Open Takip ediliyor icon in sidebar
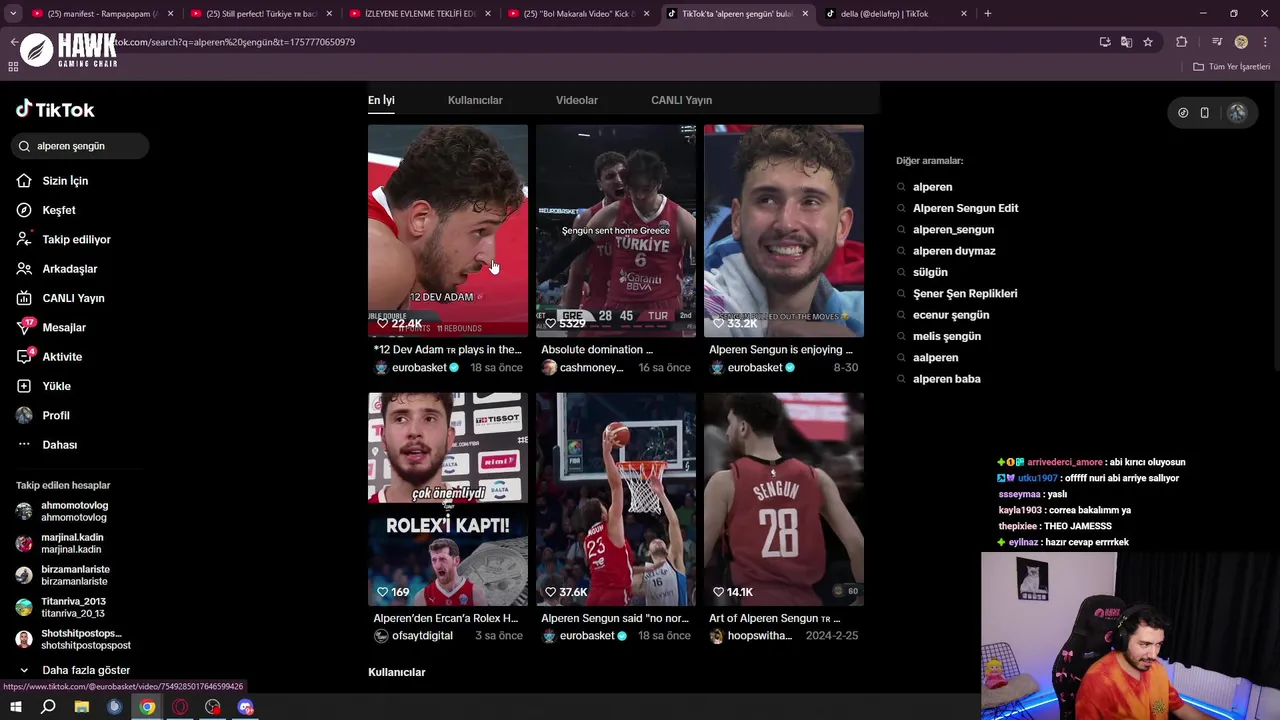Viewport: 1280px width, 720px height. coord(24,239)
